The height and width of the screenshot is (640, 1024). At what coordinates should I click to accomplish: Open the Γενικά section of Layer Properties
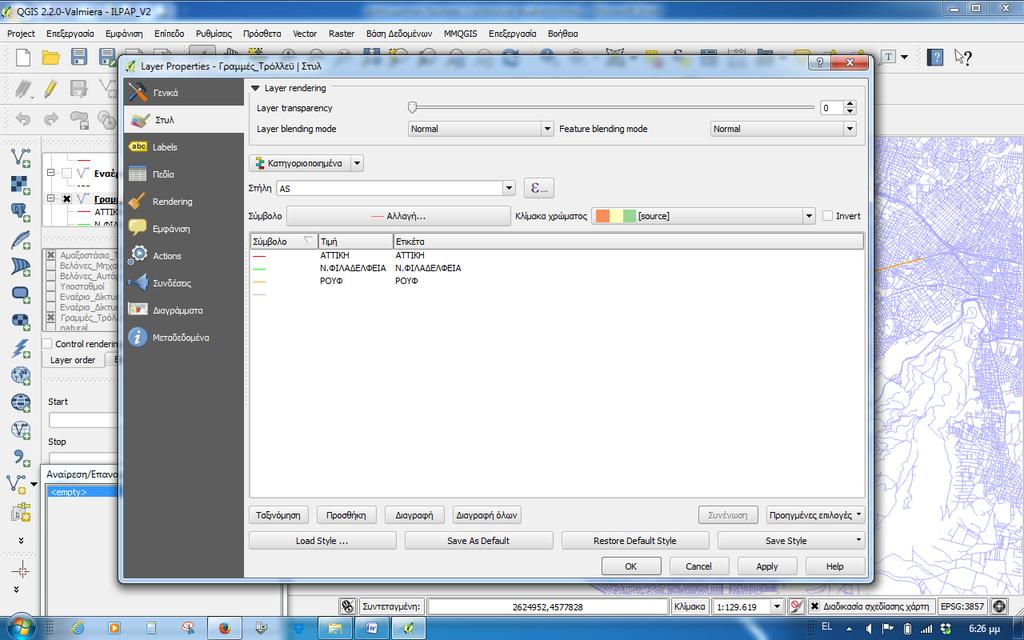184,93
